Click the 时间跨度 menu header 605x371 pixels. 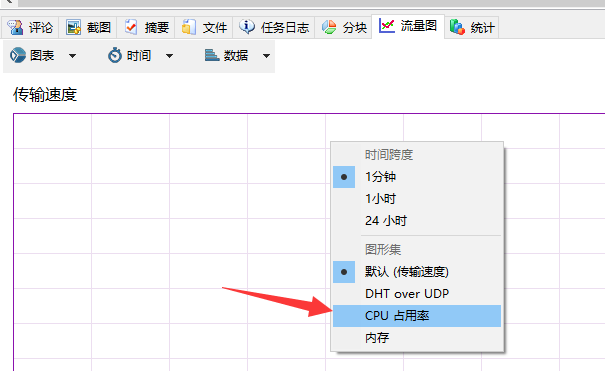tap(389, 155)
